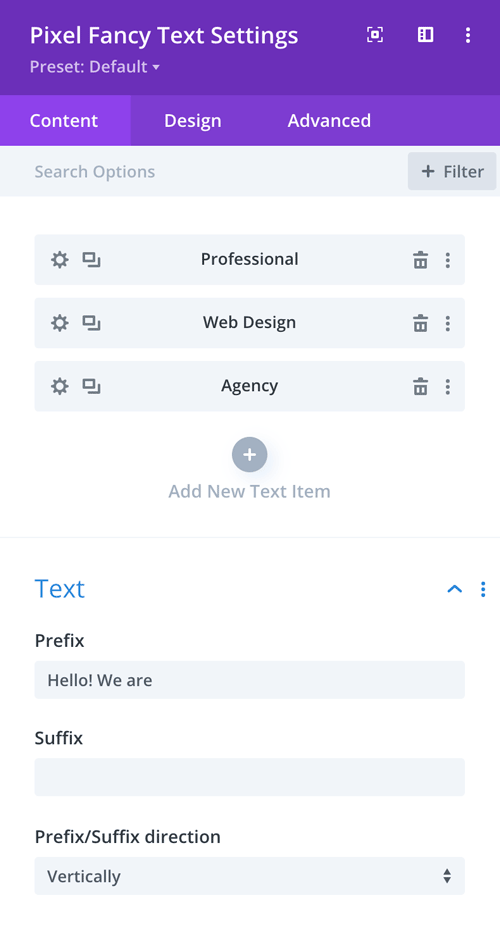Screen dimensions: 500x930
Task: Click the Filter button
Action: tap(452, 171)
